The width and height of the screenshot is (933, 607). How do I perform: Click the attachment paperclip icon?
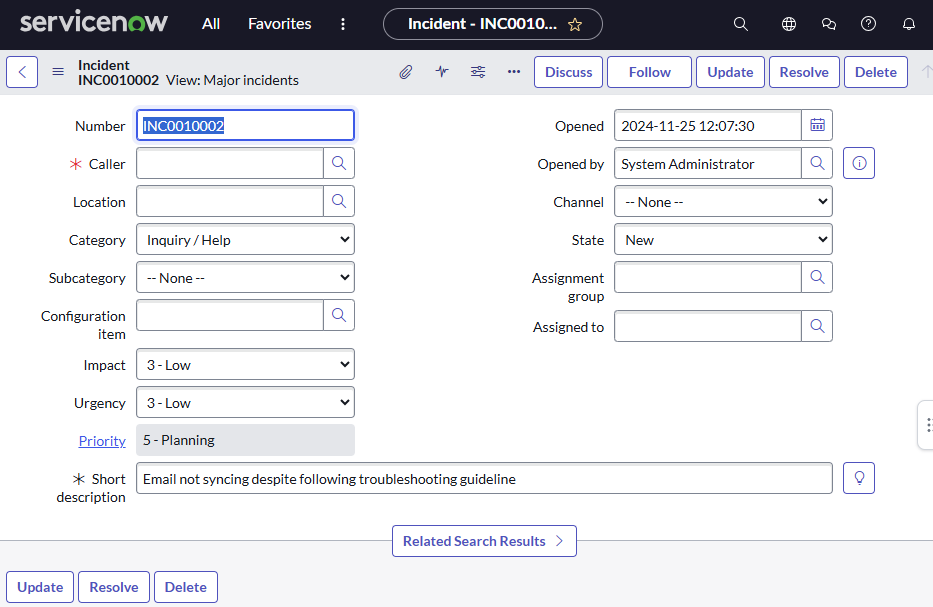[405, 72]
